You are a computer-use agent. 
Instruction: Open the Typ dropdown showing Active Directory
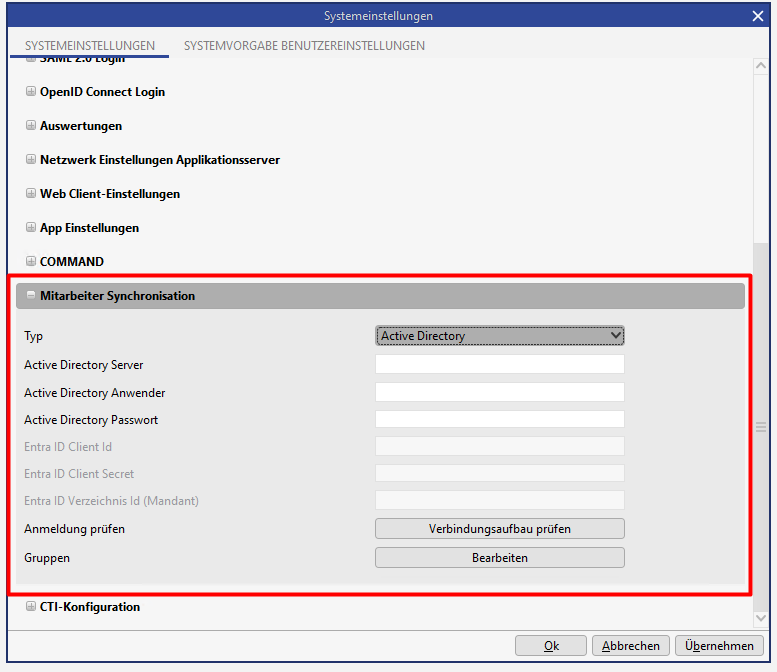[x=499, y=336]
